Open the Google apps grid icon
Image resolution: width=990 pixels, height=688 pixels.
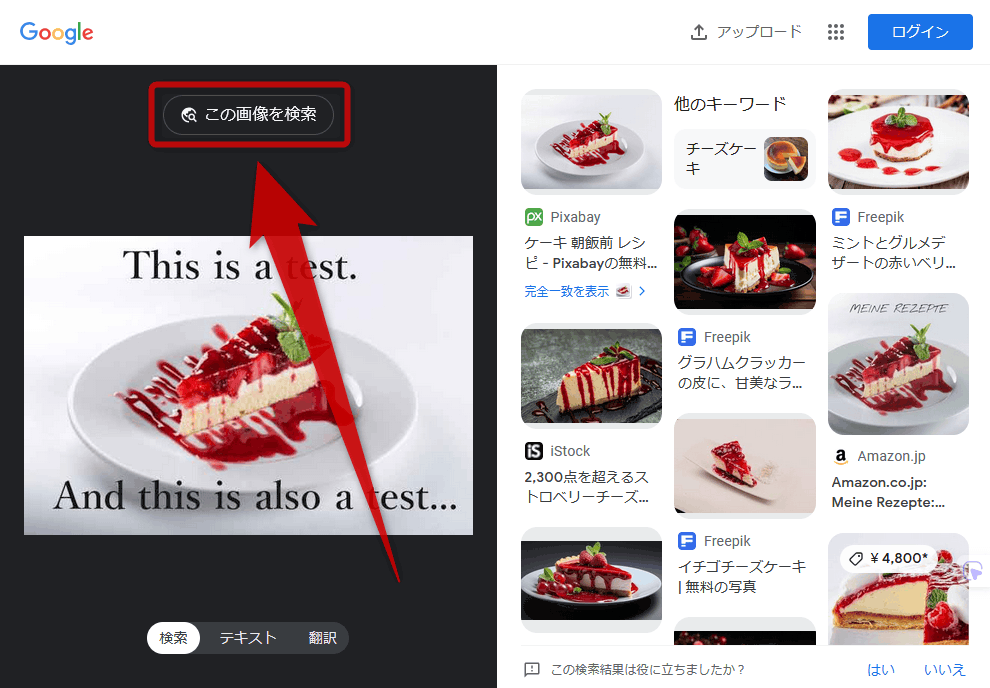[x=835, y=32]
